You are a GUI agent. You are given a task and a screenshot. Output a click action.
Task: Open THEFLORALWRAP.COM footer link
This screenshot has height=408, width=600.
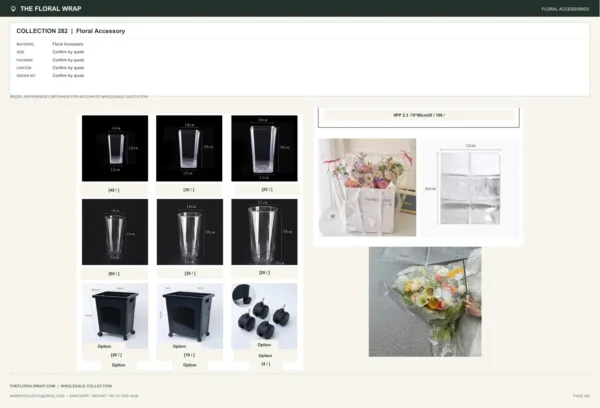33,386
